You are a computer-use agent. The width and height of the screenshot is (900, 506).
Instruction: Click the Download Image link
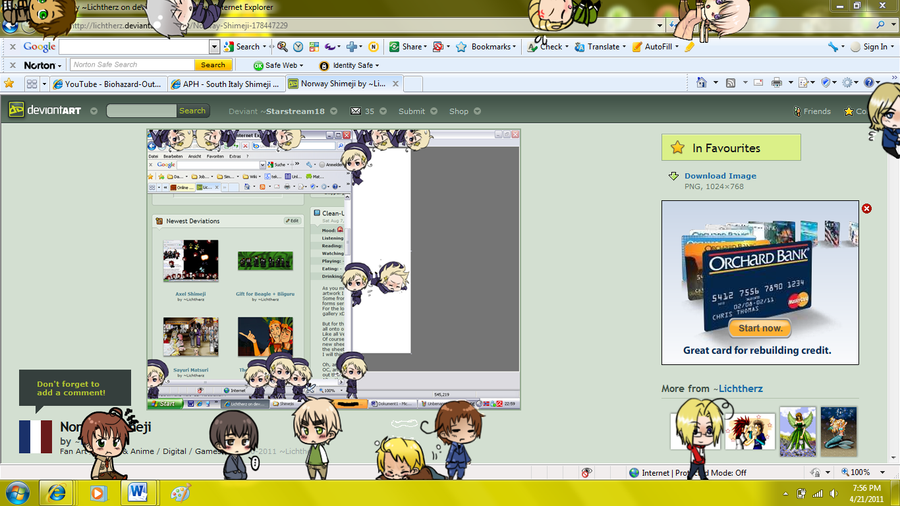click(720, 176)
